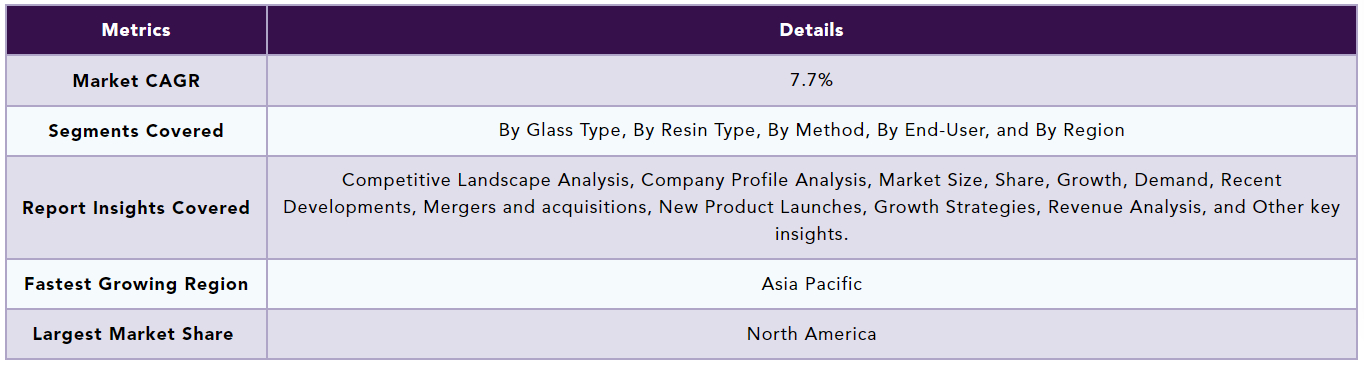Click the Asia Pacific value
Screen dimensions: 1364x365
(811, 284)
